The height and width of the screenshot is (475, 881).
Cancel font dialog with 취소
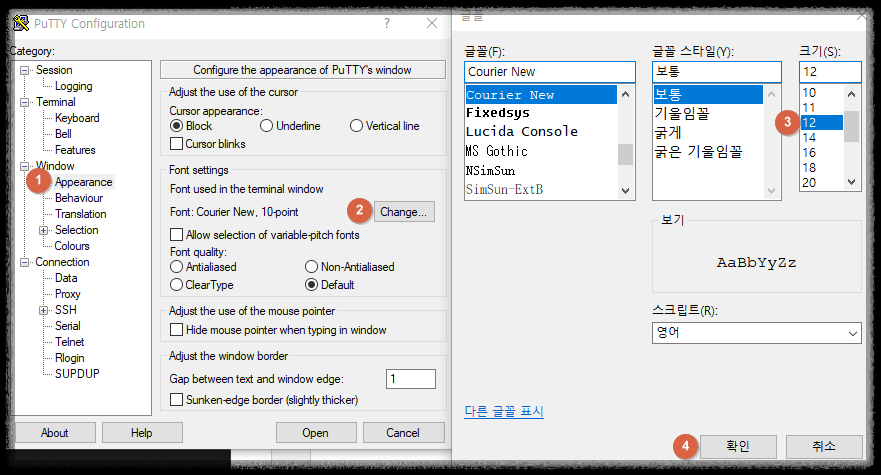(824, 446)
